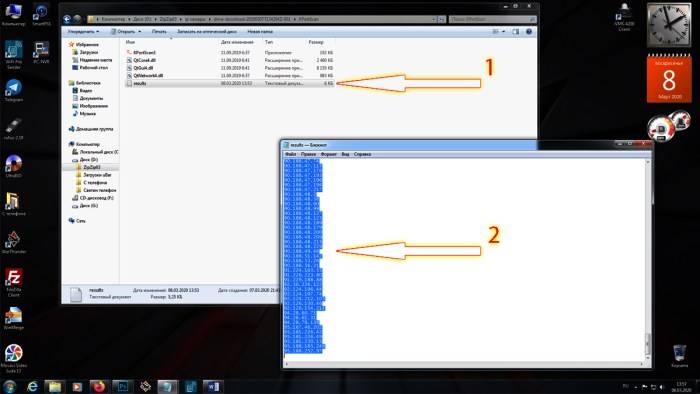
Task: Open Microsoft Word from the taskbar
Action: (x=212, y=386)
